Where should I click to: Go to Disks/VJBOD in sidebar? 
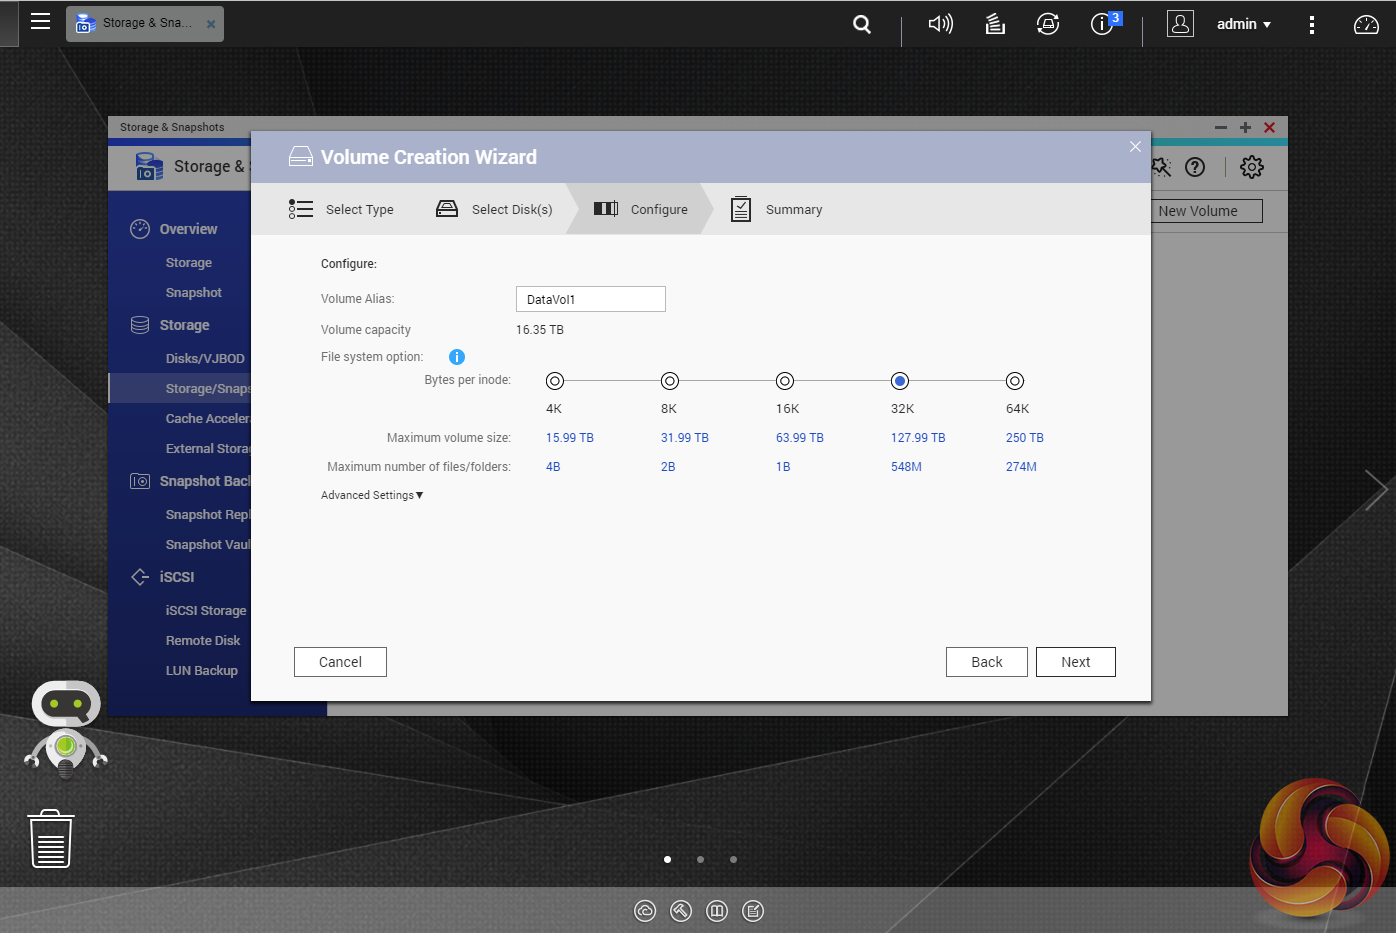(x=205, y=358)
